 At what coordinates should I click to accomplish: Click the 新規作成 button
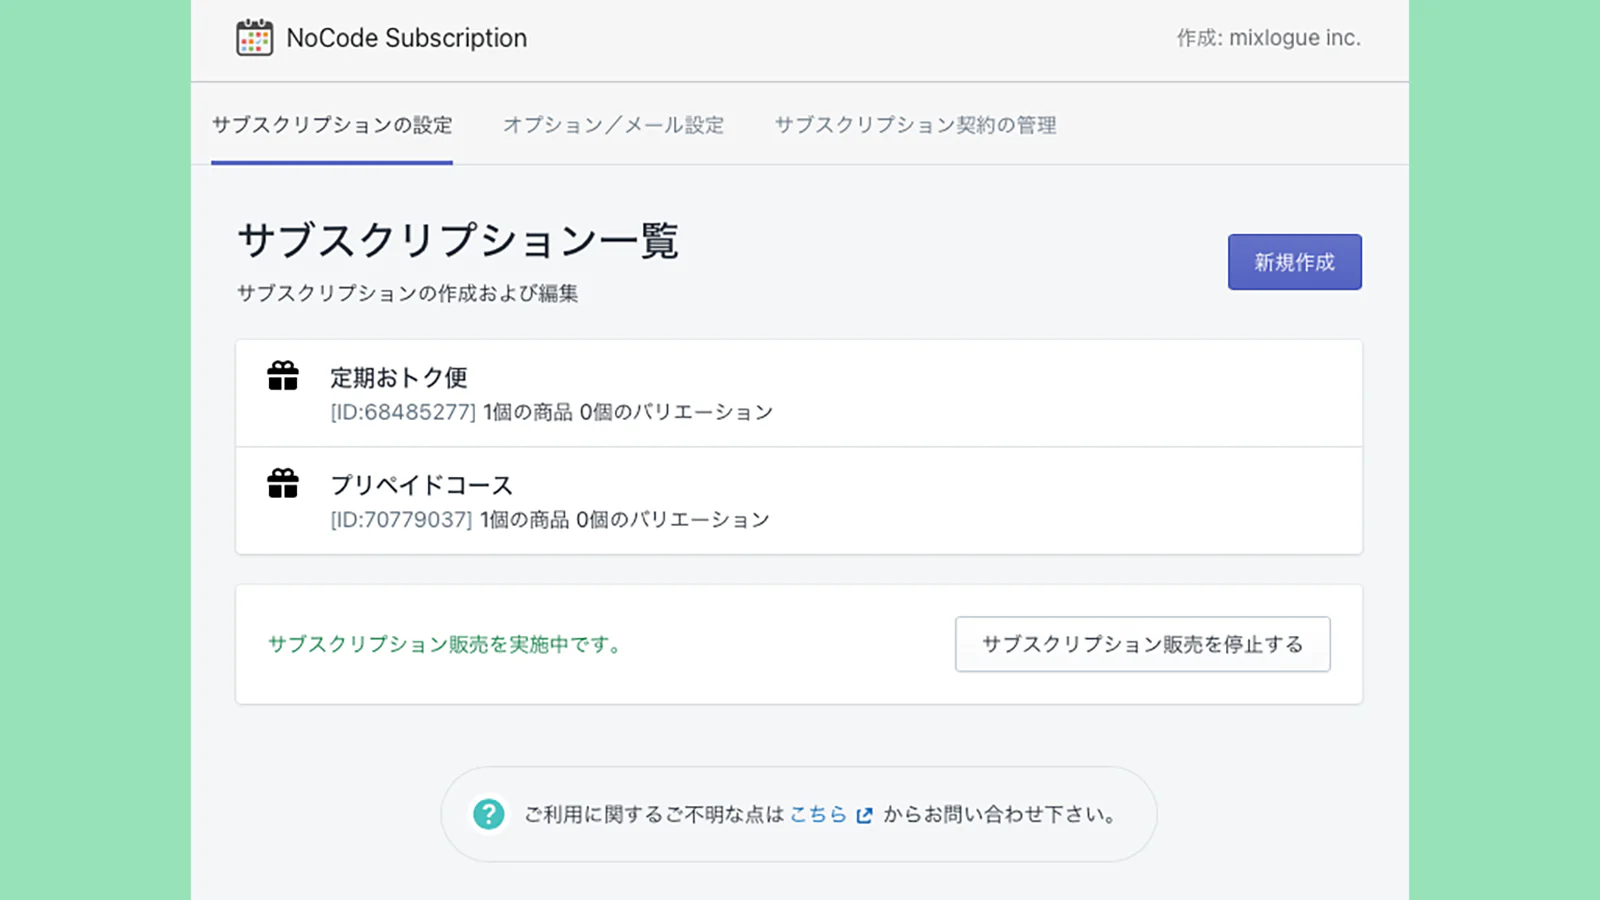click(x=1295, y=262)
